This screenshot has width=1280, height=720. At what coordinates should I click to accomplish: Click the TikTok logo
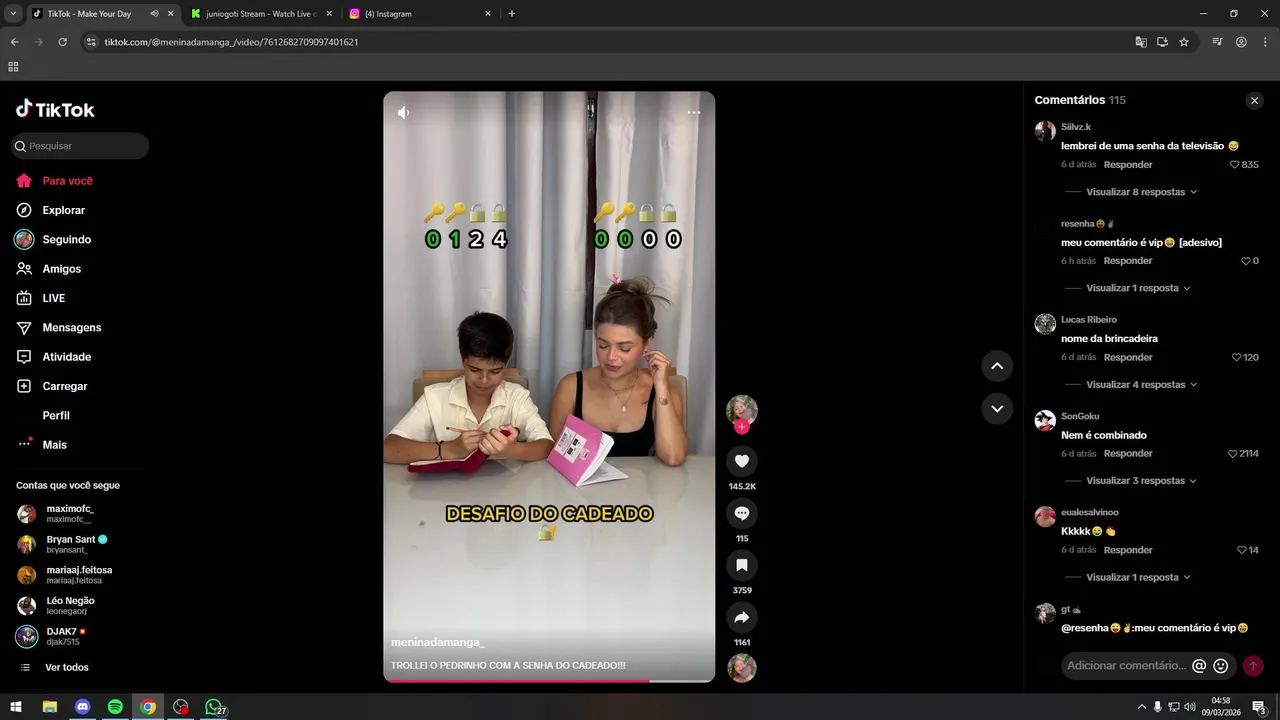[55, 110]
